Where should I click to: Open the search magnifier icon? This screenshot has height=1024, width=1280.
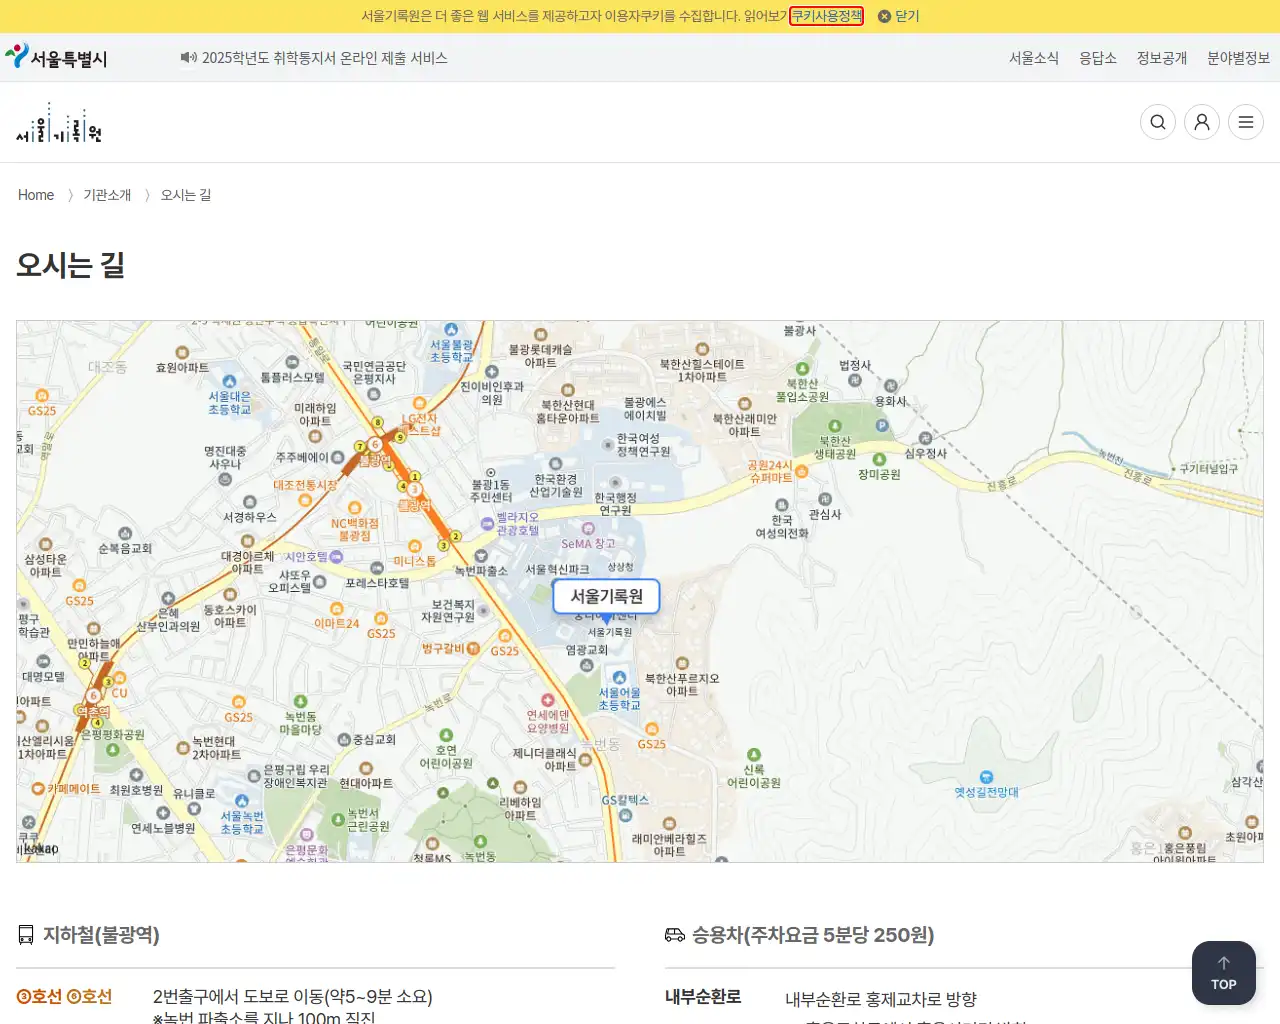1158,122
